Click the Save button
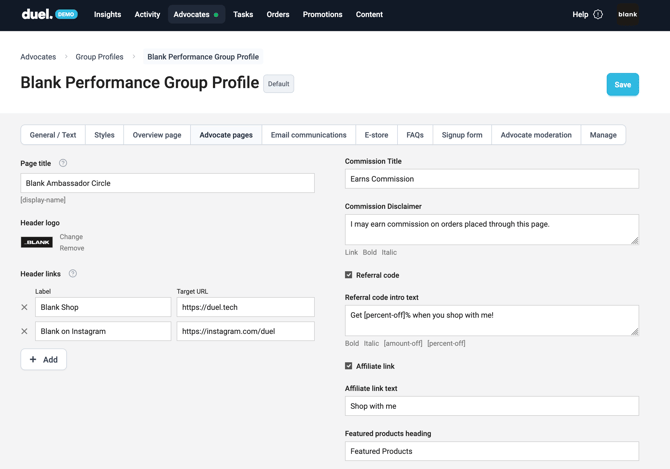Image resolution: width=670 pixels, height=469 pixels. point(622,85)
